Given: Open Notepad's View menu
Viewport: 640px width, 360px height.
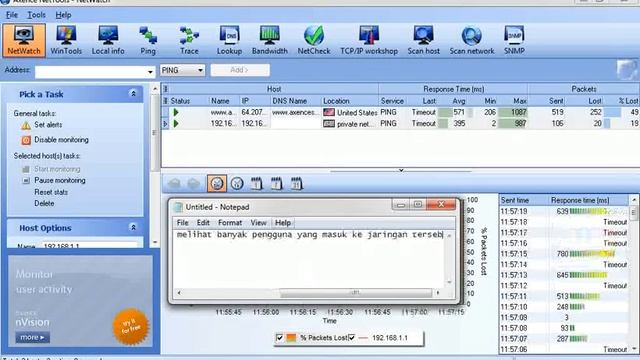Looking at the screenshot, I should (x=258, y=222).
